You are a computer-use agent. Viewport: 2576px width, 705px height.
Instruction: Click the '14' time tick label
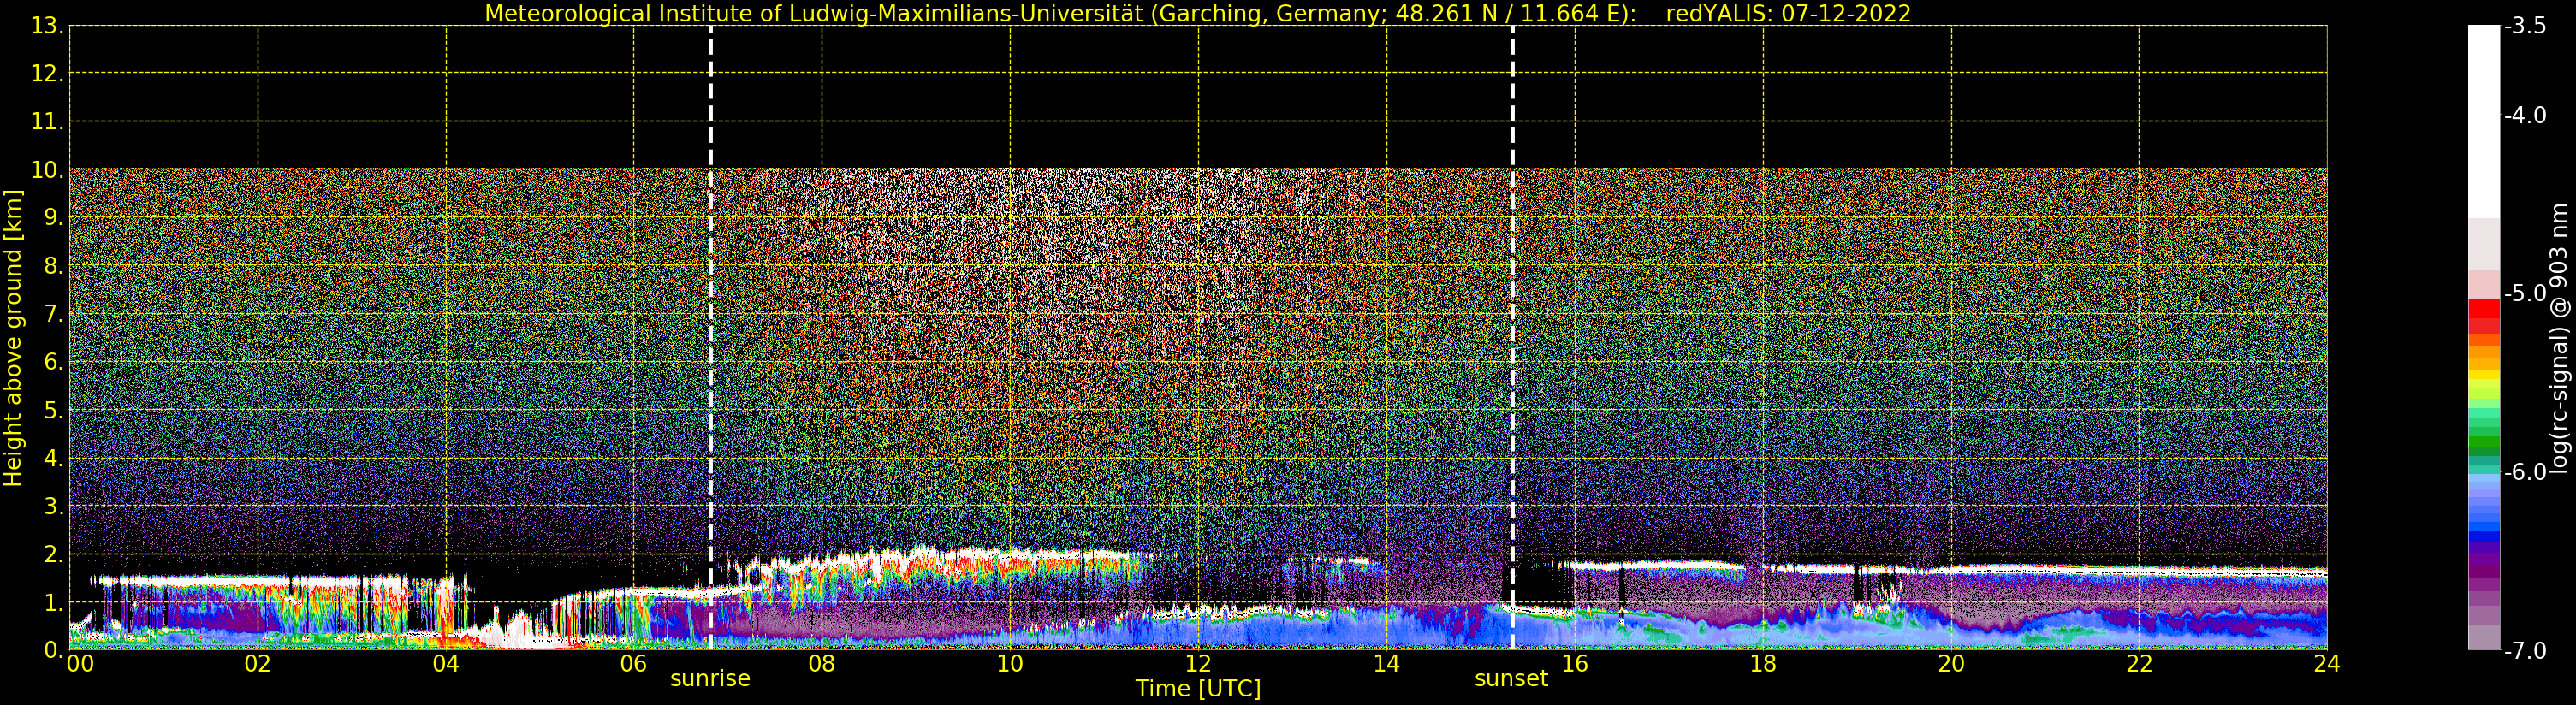click(1386, 664)
